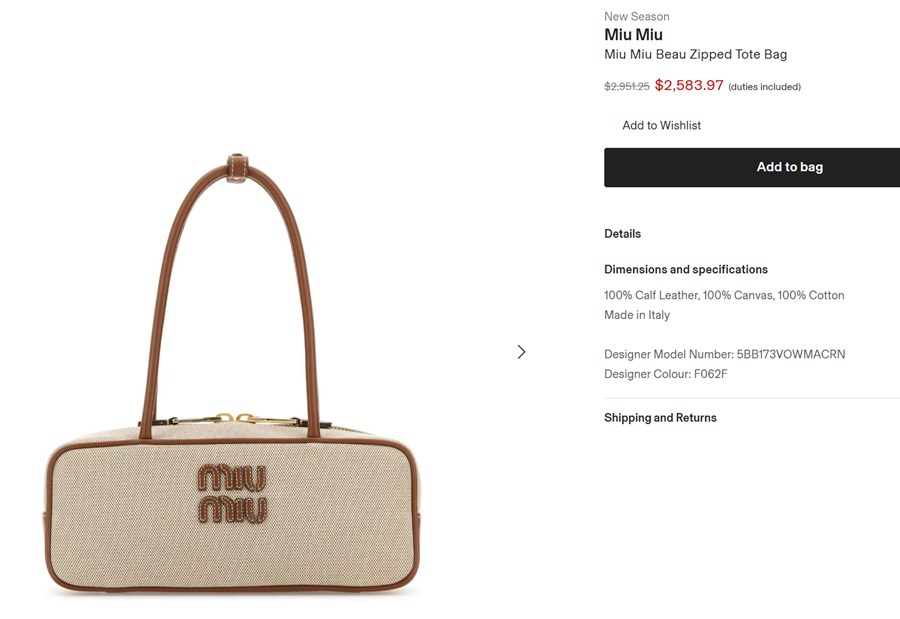Click the Calf Leather composition text
The image size is (900, 619).
[x=650, y=295]
